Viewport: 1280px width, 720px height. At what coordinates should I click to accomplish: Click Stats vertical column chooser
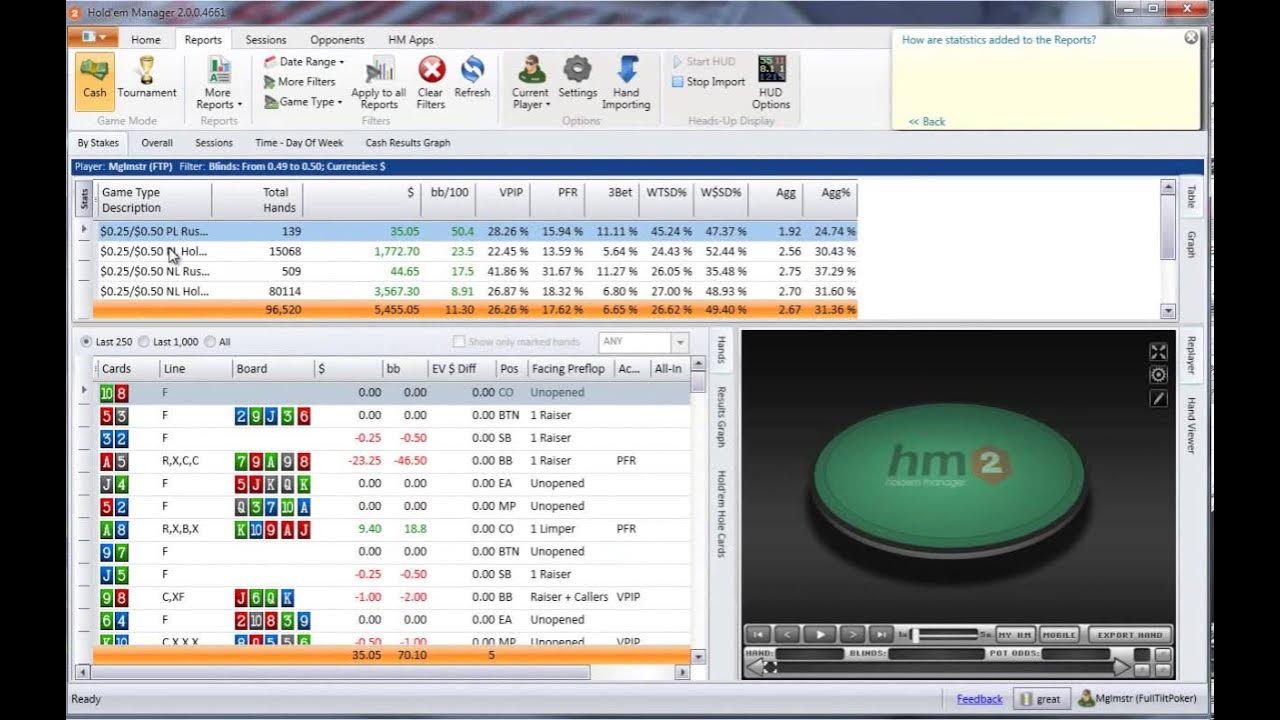click(x=84, y=200)
